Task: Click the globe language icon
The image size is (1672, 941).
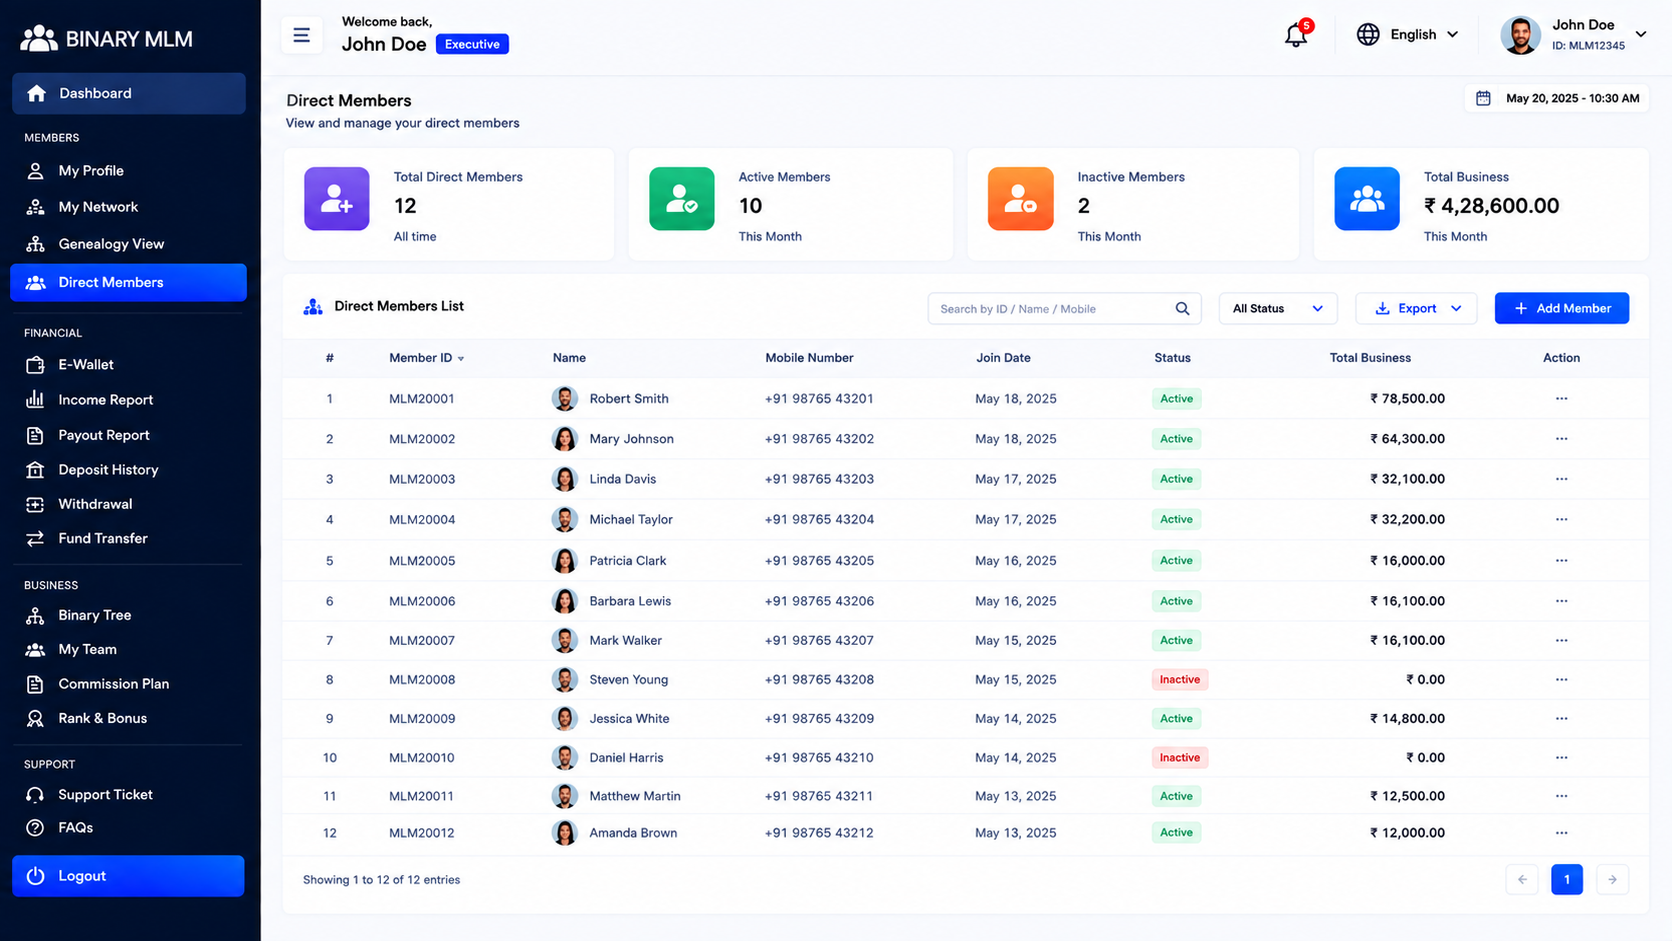Action: [1367, 34]
